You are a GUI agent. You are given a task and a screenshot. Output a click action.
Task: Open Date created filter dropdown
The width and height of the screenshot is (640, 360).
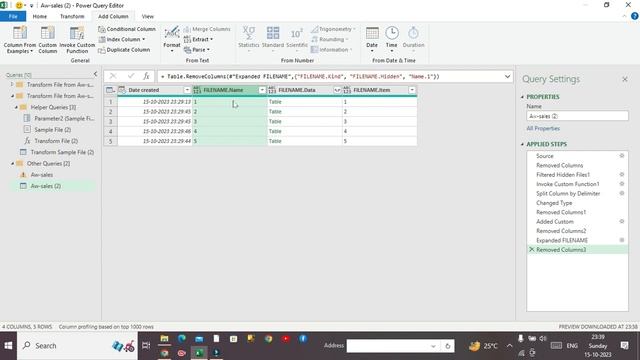[x=187, y=90]
